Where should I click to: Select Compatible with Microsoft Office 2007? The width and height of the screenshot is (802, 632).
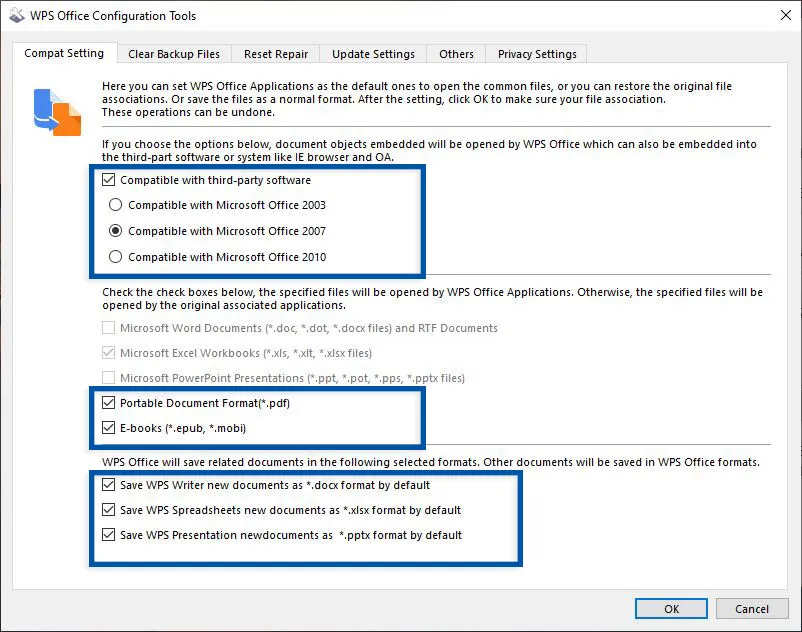point(115,231)
